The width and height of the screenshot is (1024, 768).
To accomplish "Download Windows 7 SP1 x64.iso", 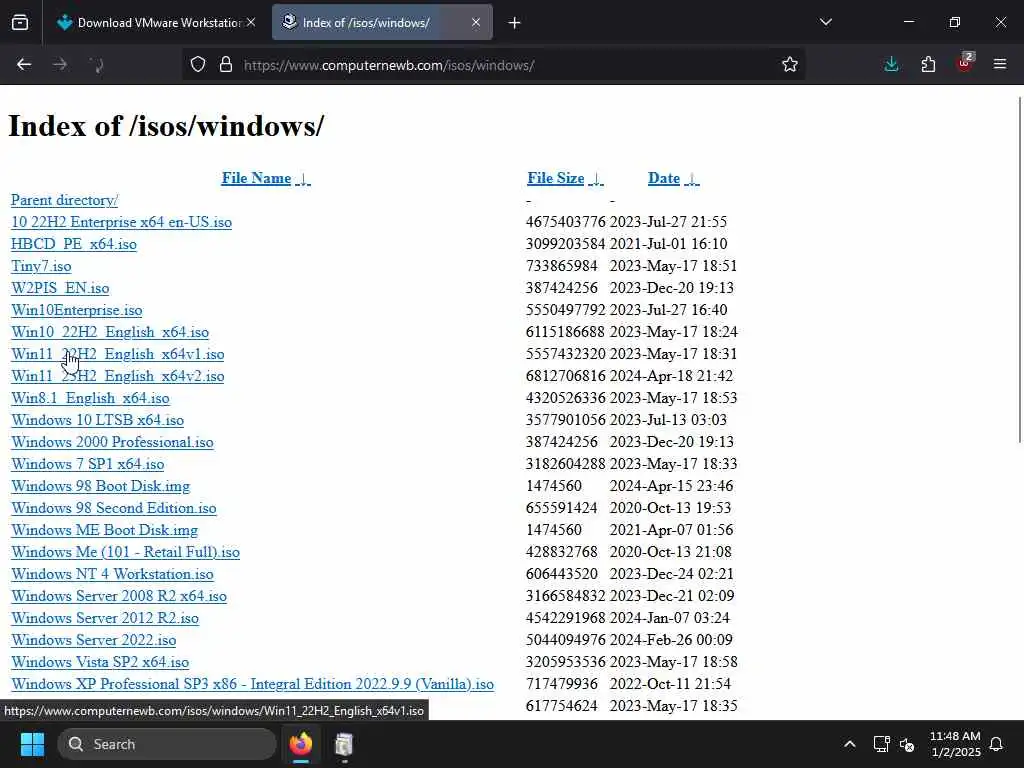I will point(88,464).
